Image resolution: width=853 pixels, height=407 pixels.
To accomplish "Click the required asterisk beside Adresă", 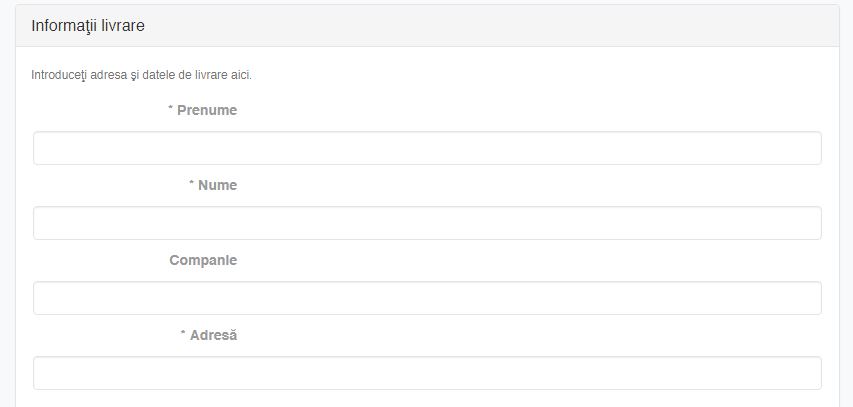I will point(183,335).
